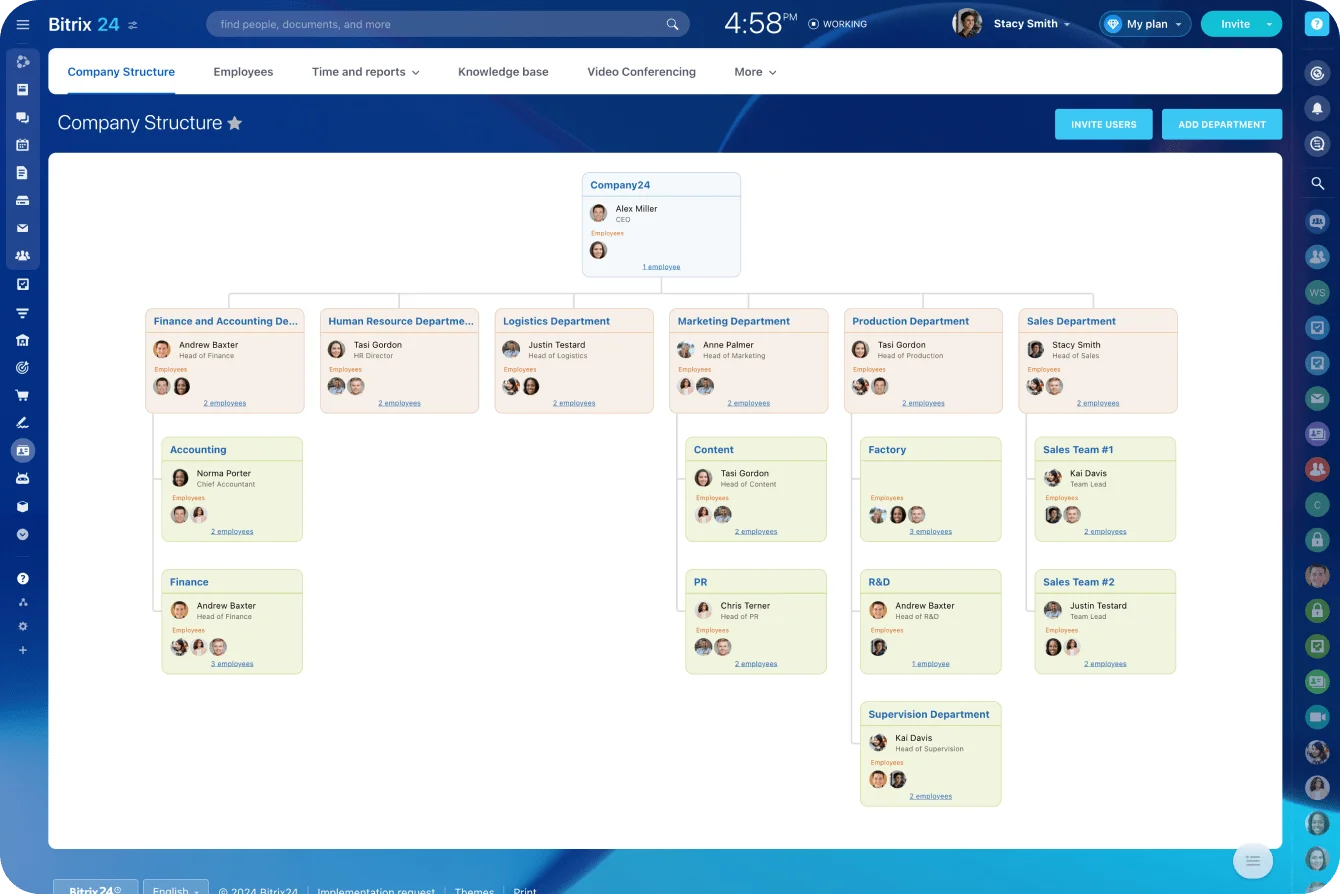Click Stacy Smith's avatar in the header

click(x=967, y=24)
